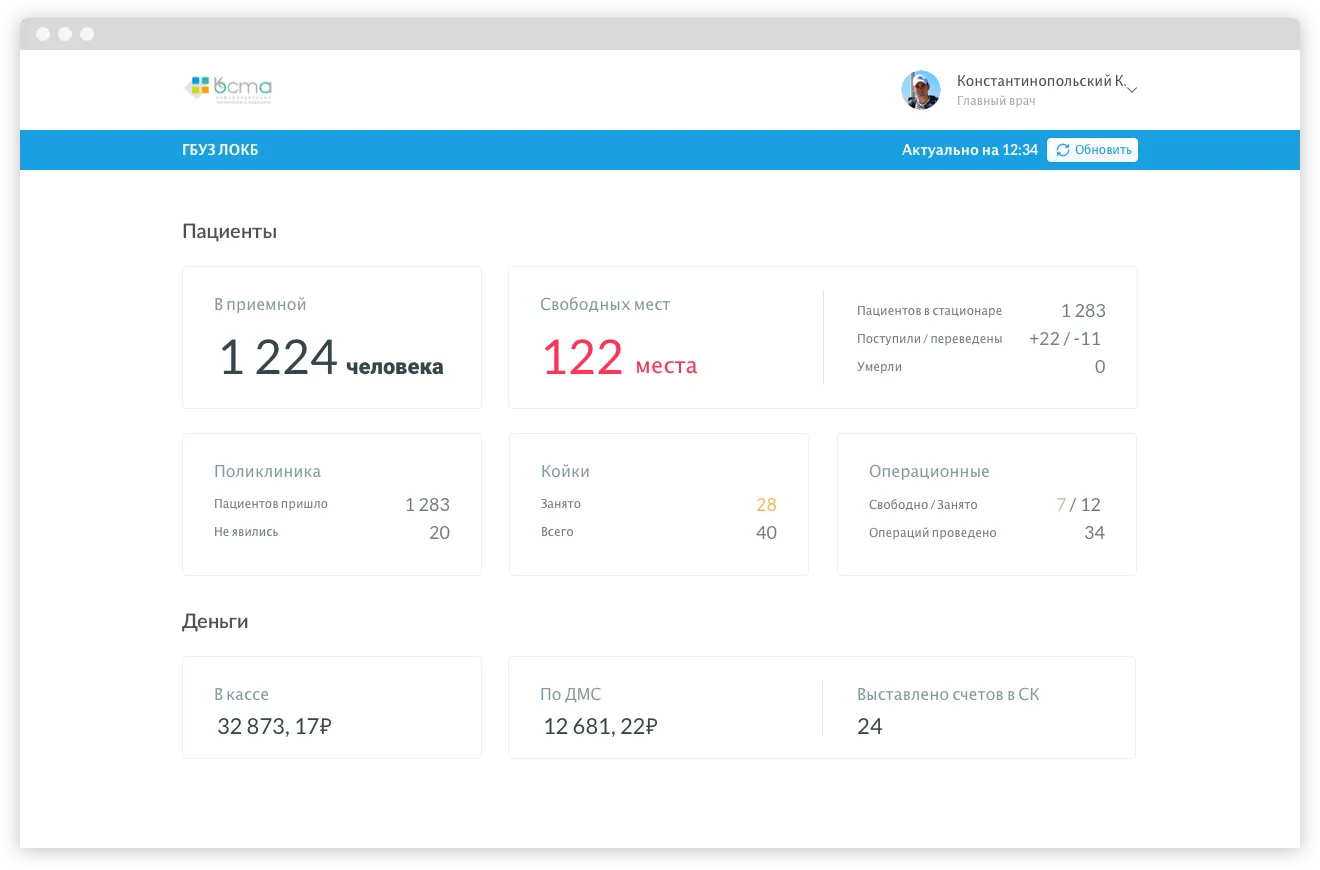Expand the Константинопольский К. user menu chevron
This screenshot has height=870, width=1320.
pyautogui.click(x=1131, y=89)
